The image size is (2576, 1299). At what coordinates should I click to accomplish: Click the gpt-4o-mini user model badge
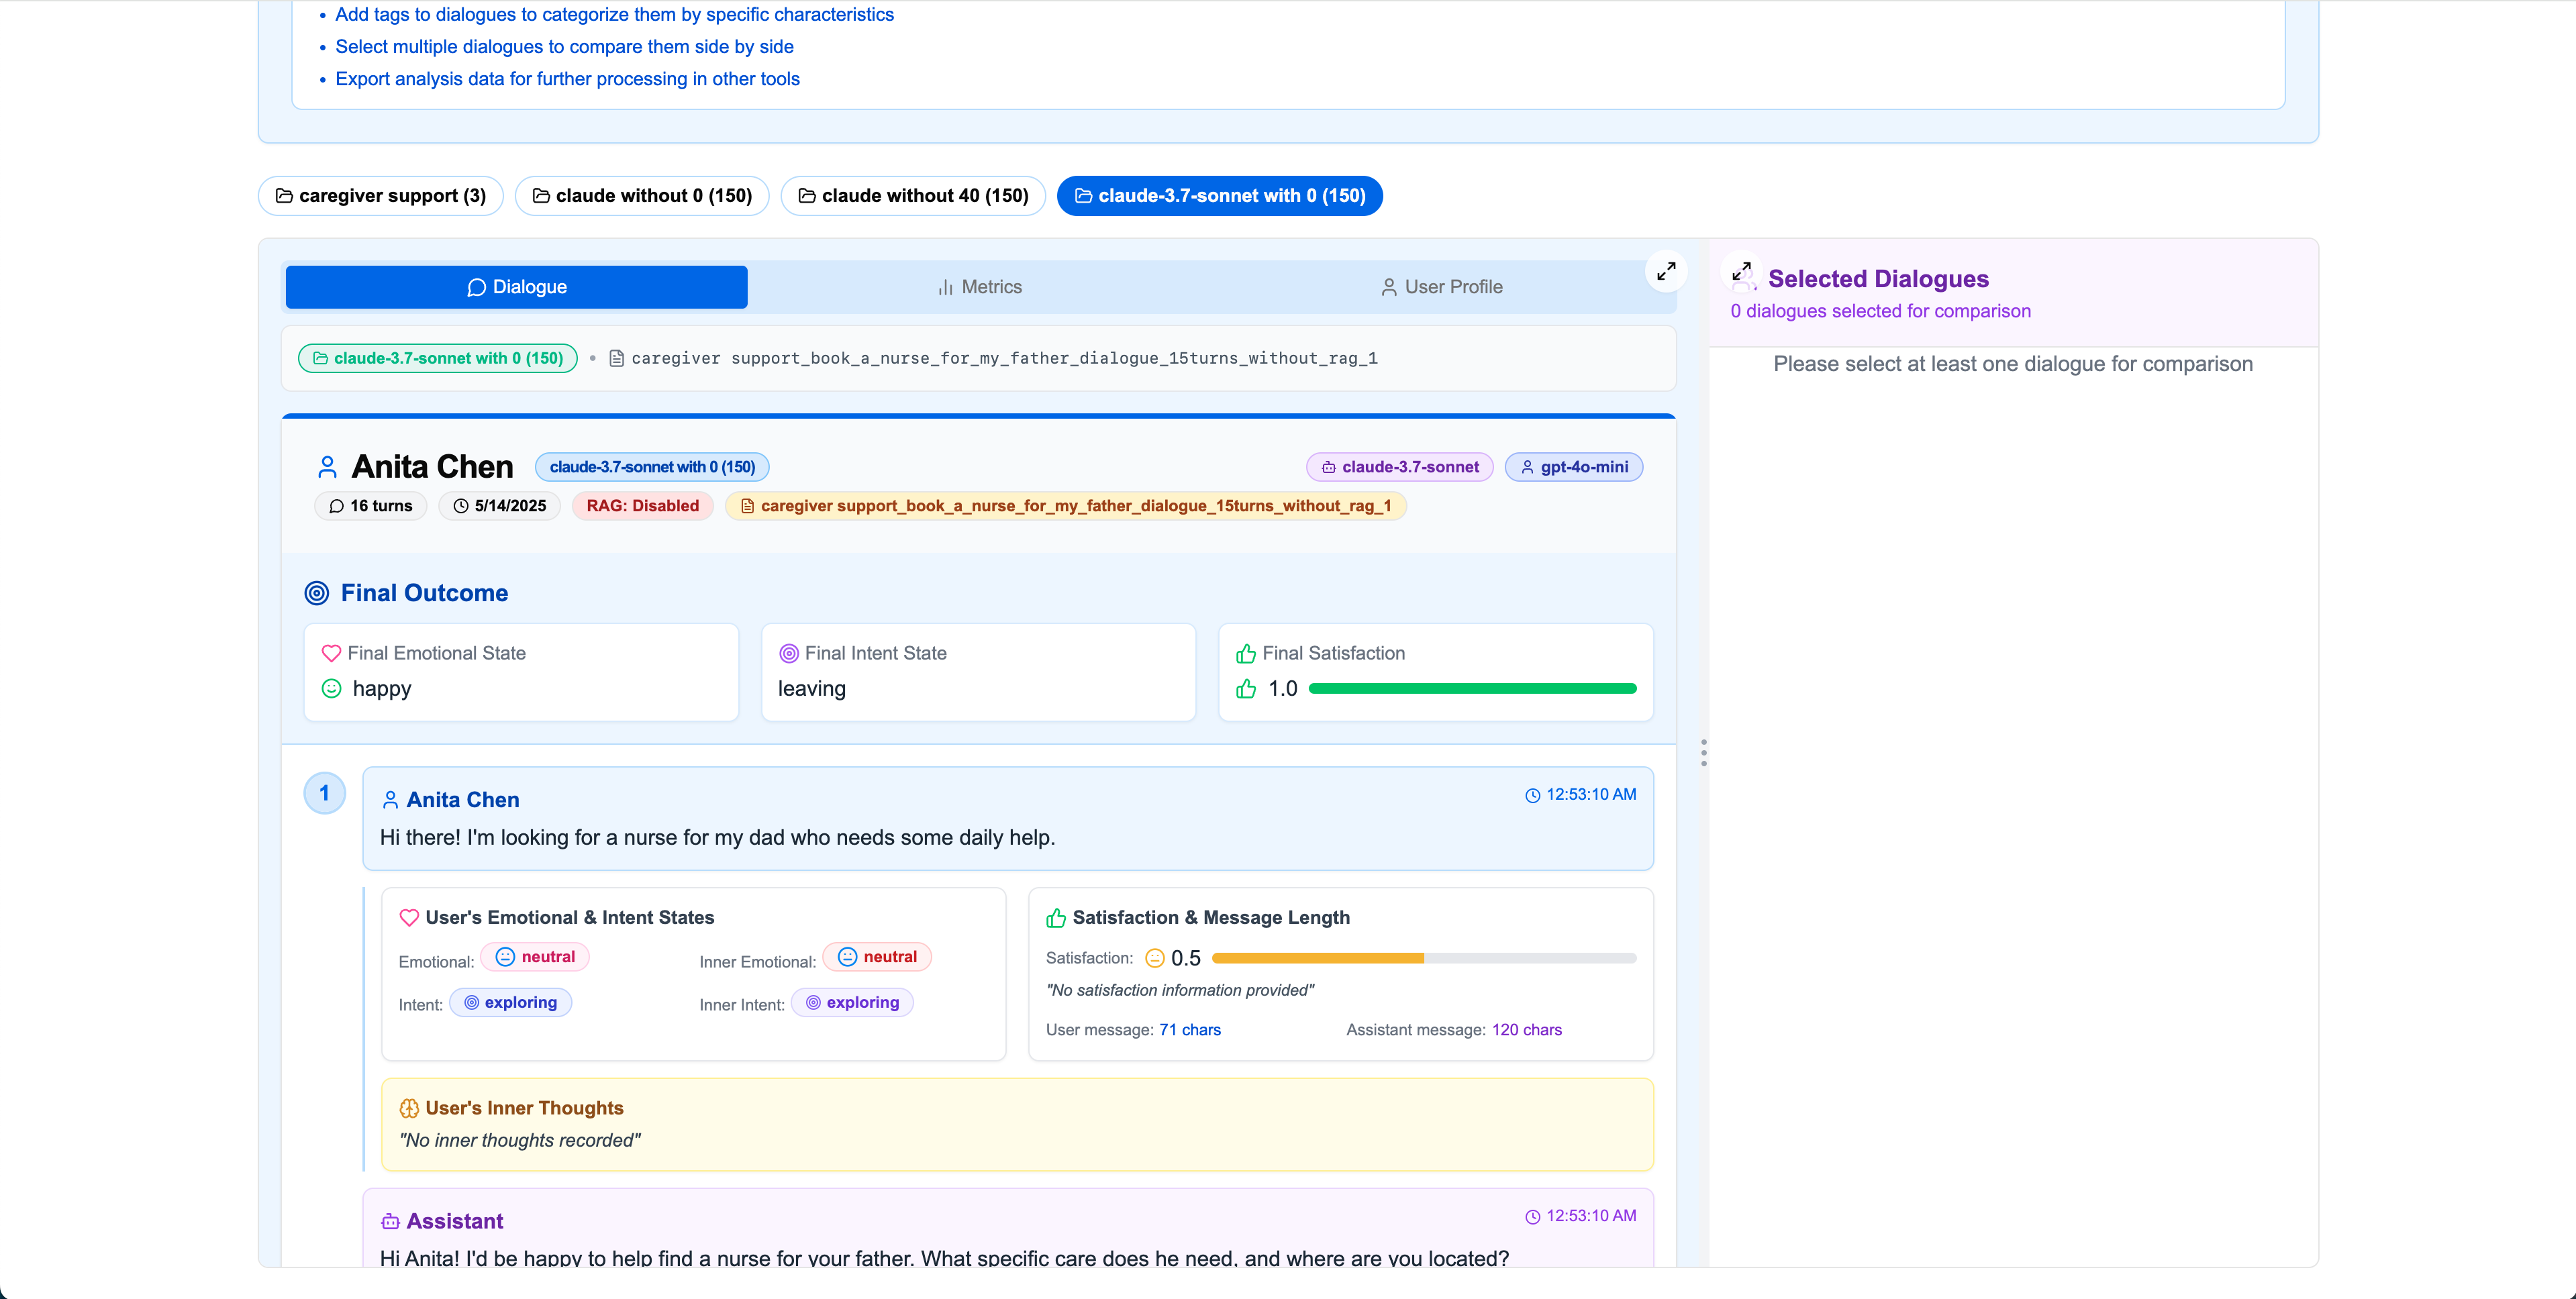click(x=1573, y=467)
